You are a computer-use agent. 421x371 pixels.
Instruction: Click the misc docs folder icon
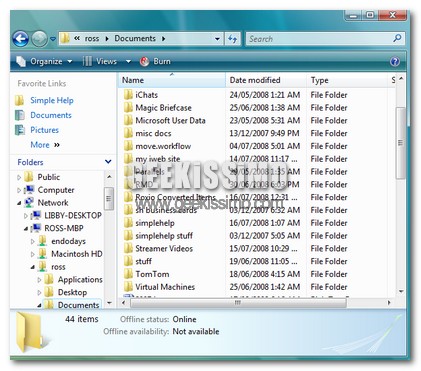tap(128, 133)
